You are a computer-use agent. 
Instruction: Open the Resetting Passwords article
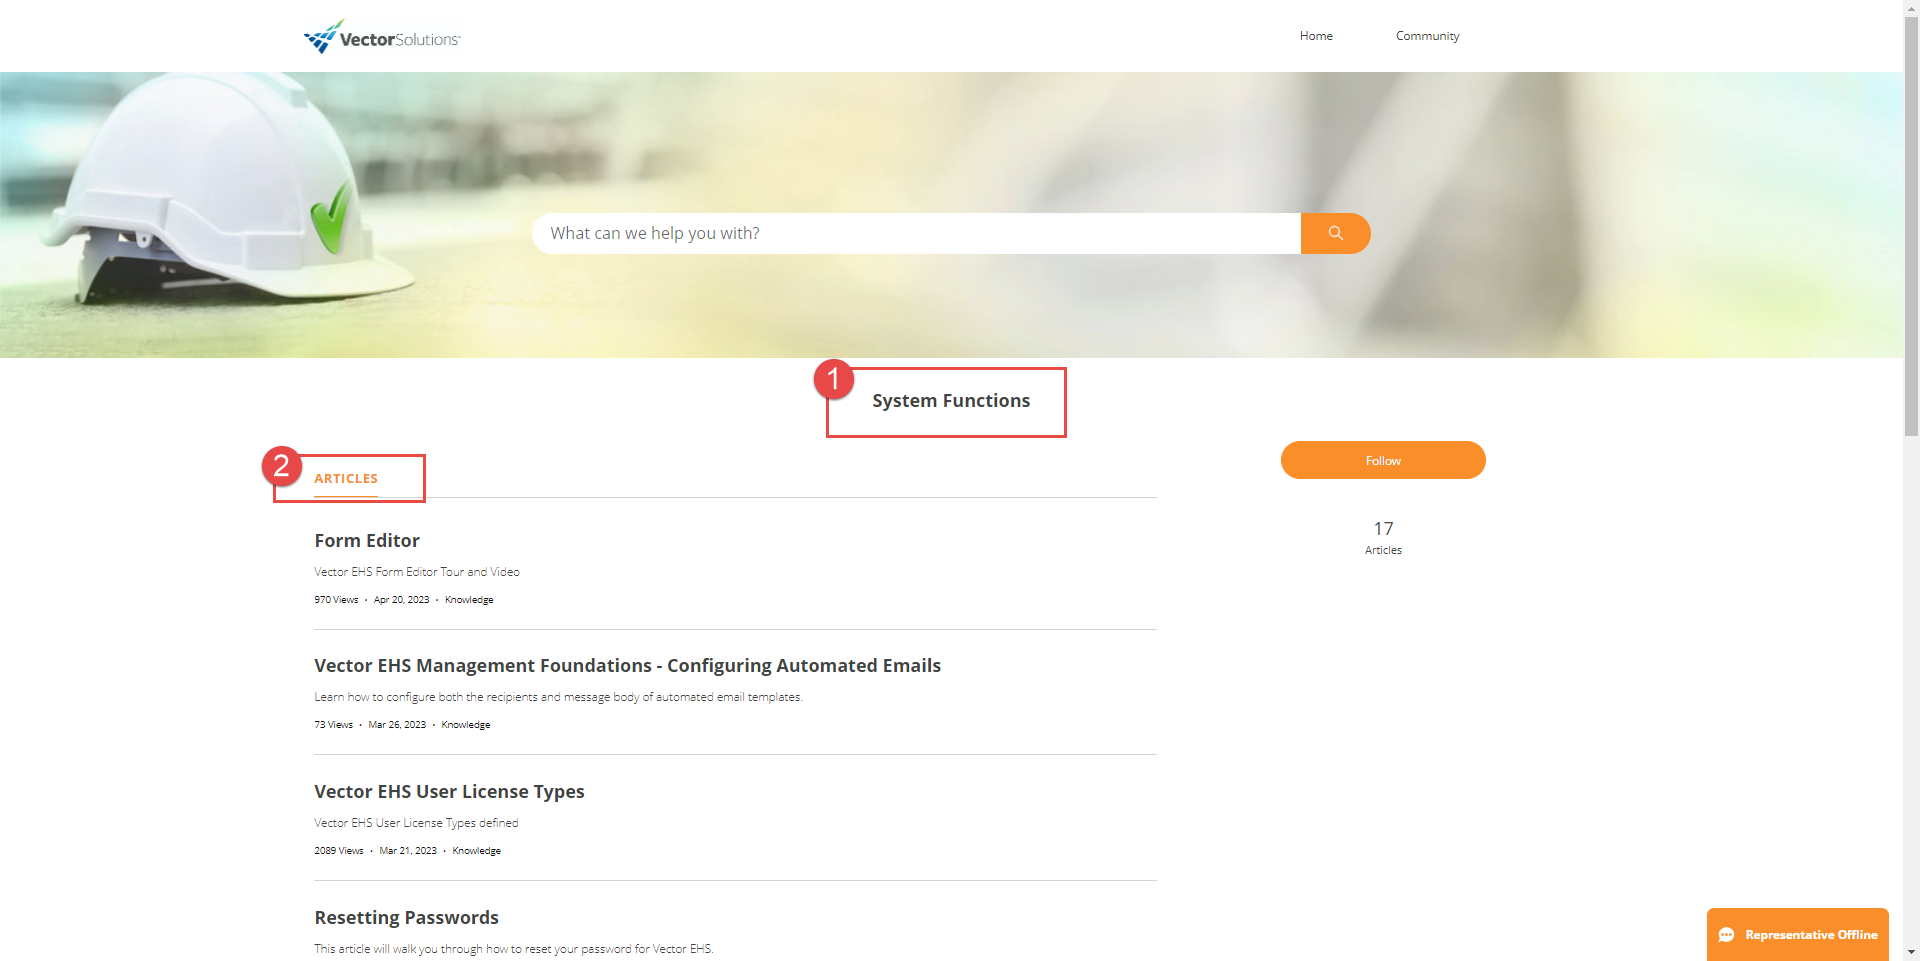[406, 916]
